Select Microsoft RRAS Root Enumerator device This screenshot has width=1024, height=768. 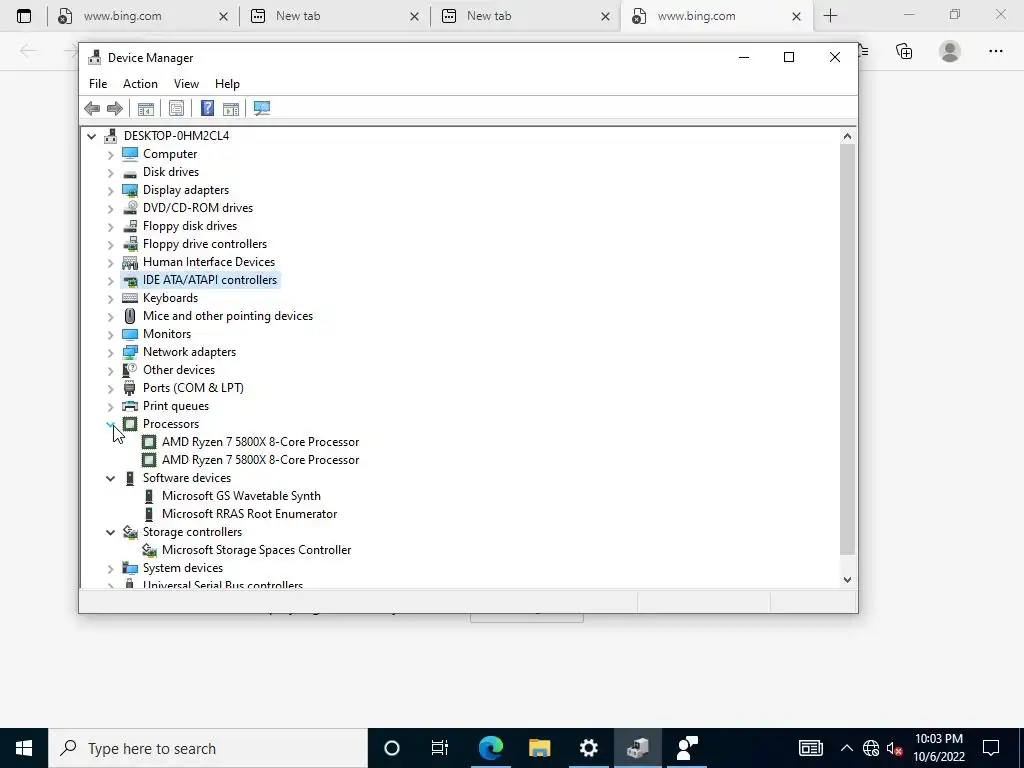pos(249,514)
